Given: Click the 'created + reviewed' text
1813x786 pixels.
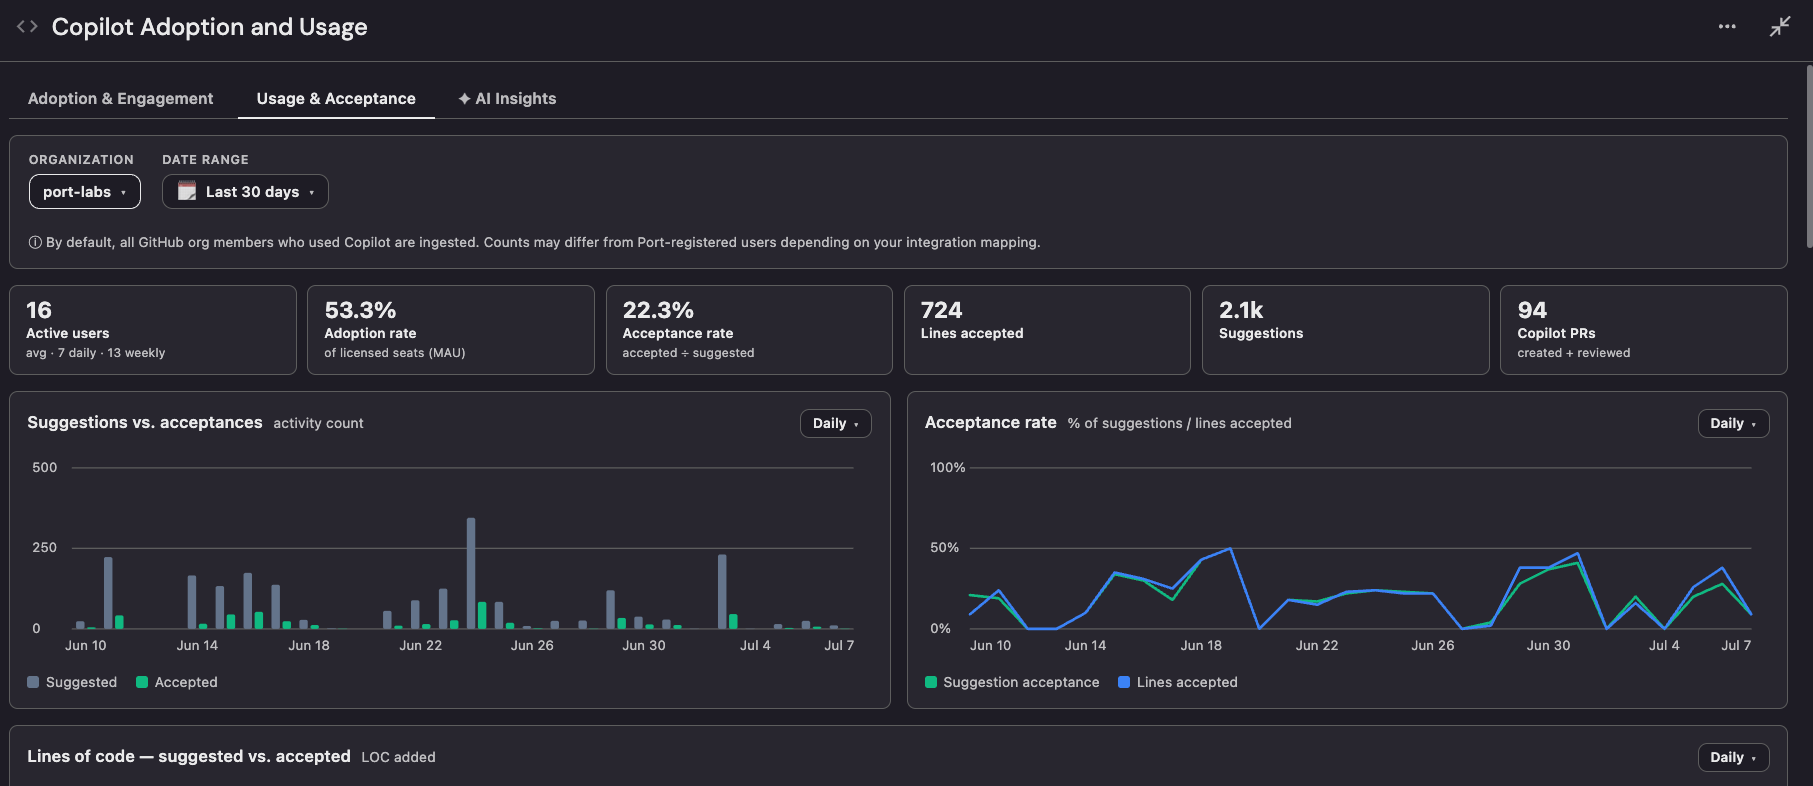Looking at the screenshot, I should [1574, 353].
